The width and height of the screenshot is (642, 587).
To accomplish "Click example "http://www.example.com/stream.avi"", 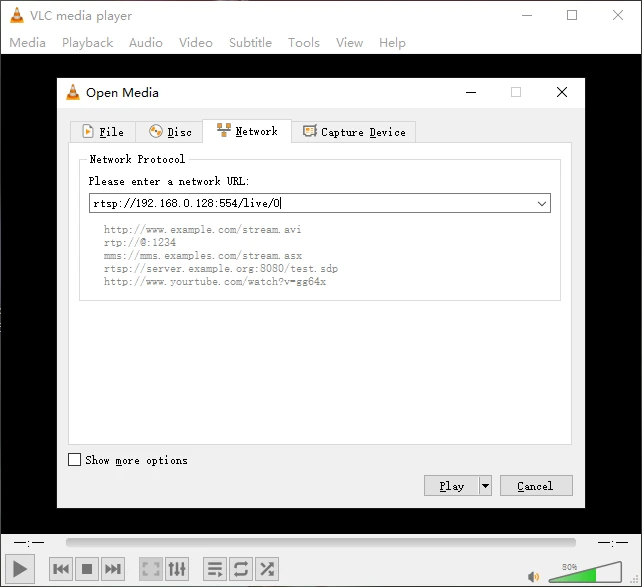I will (202, 229).
